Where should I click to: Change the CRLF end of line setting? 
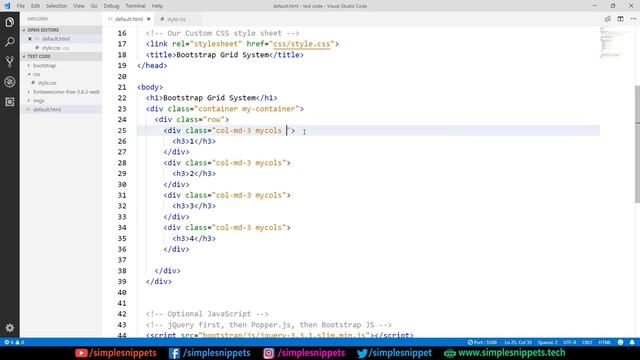coord(587,342)
